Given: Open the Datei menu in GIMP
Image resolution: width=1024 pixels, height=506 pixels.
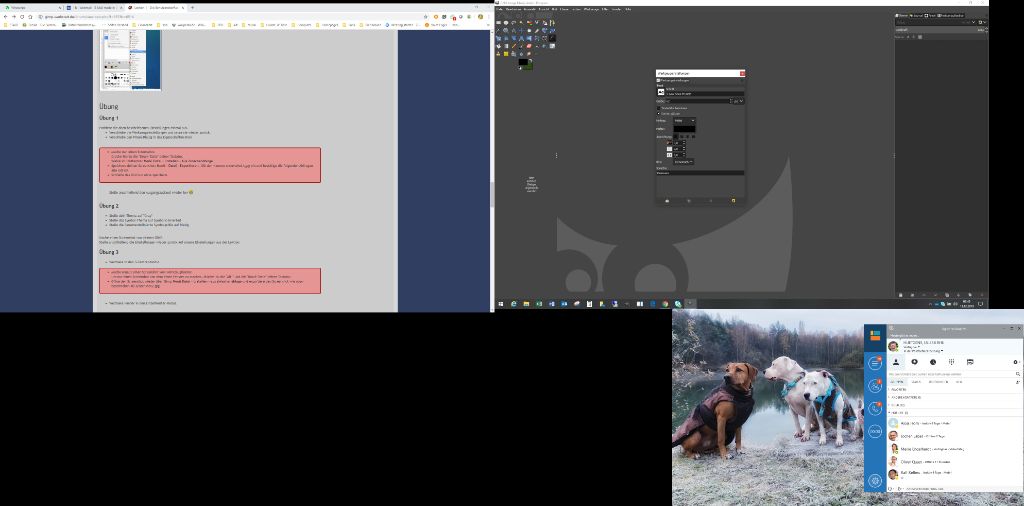Looking at the screenshot, I should tap(500, 9).
